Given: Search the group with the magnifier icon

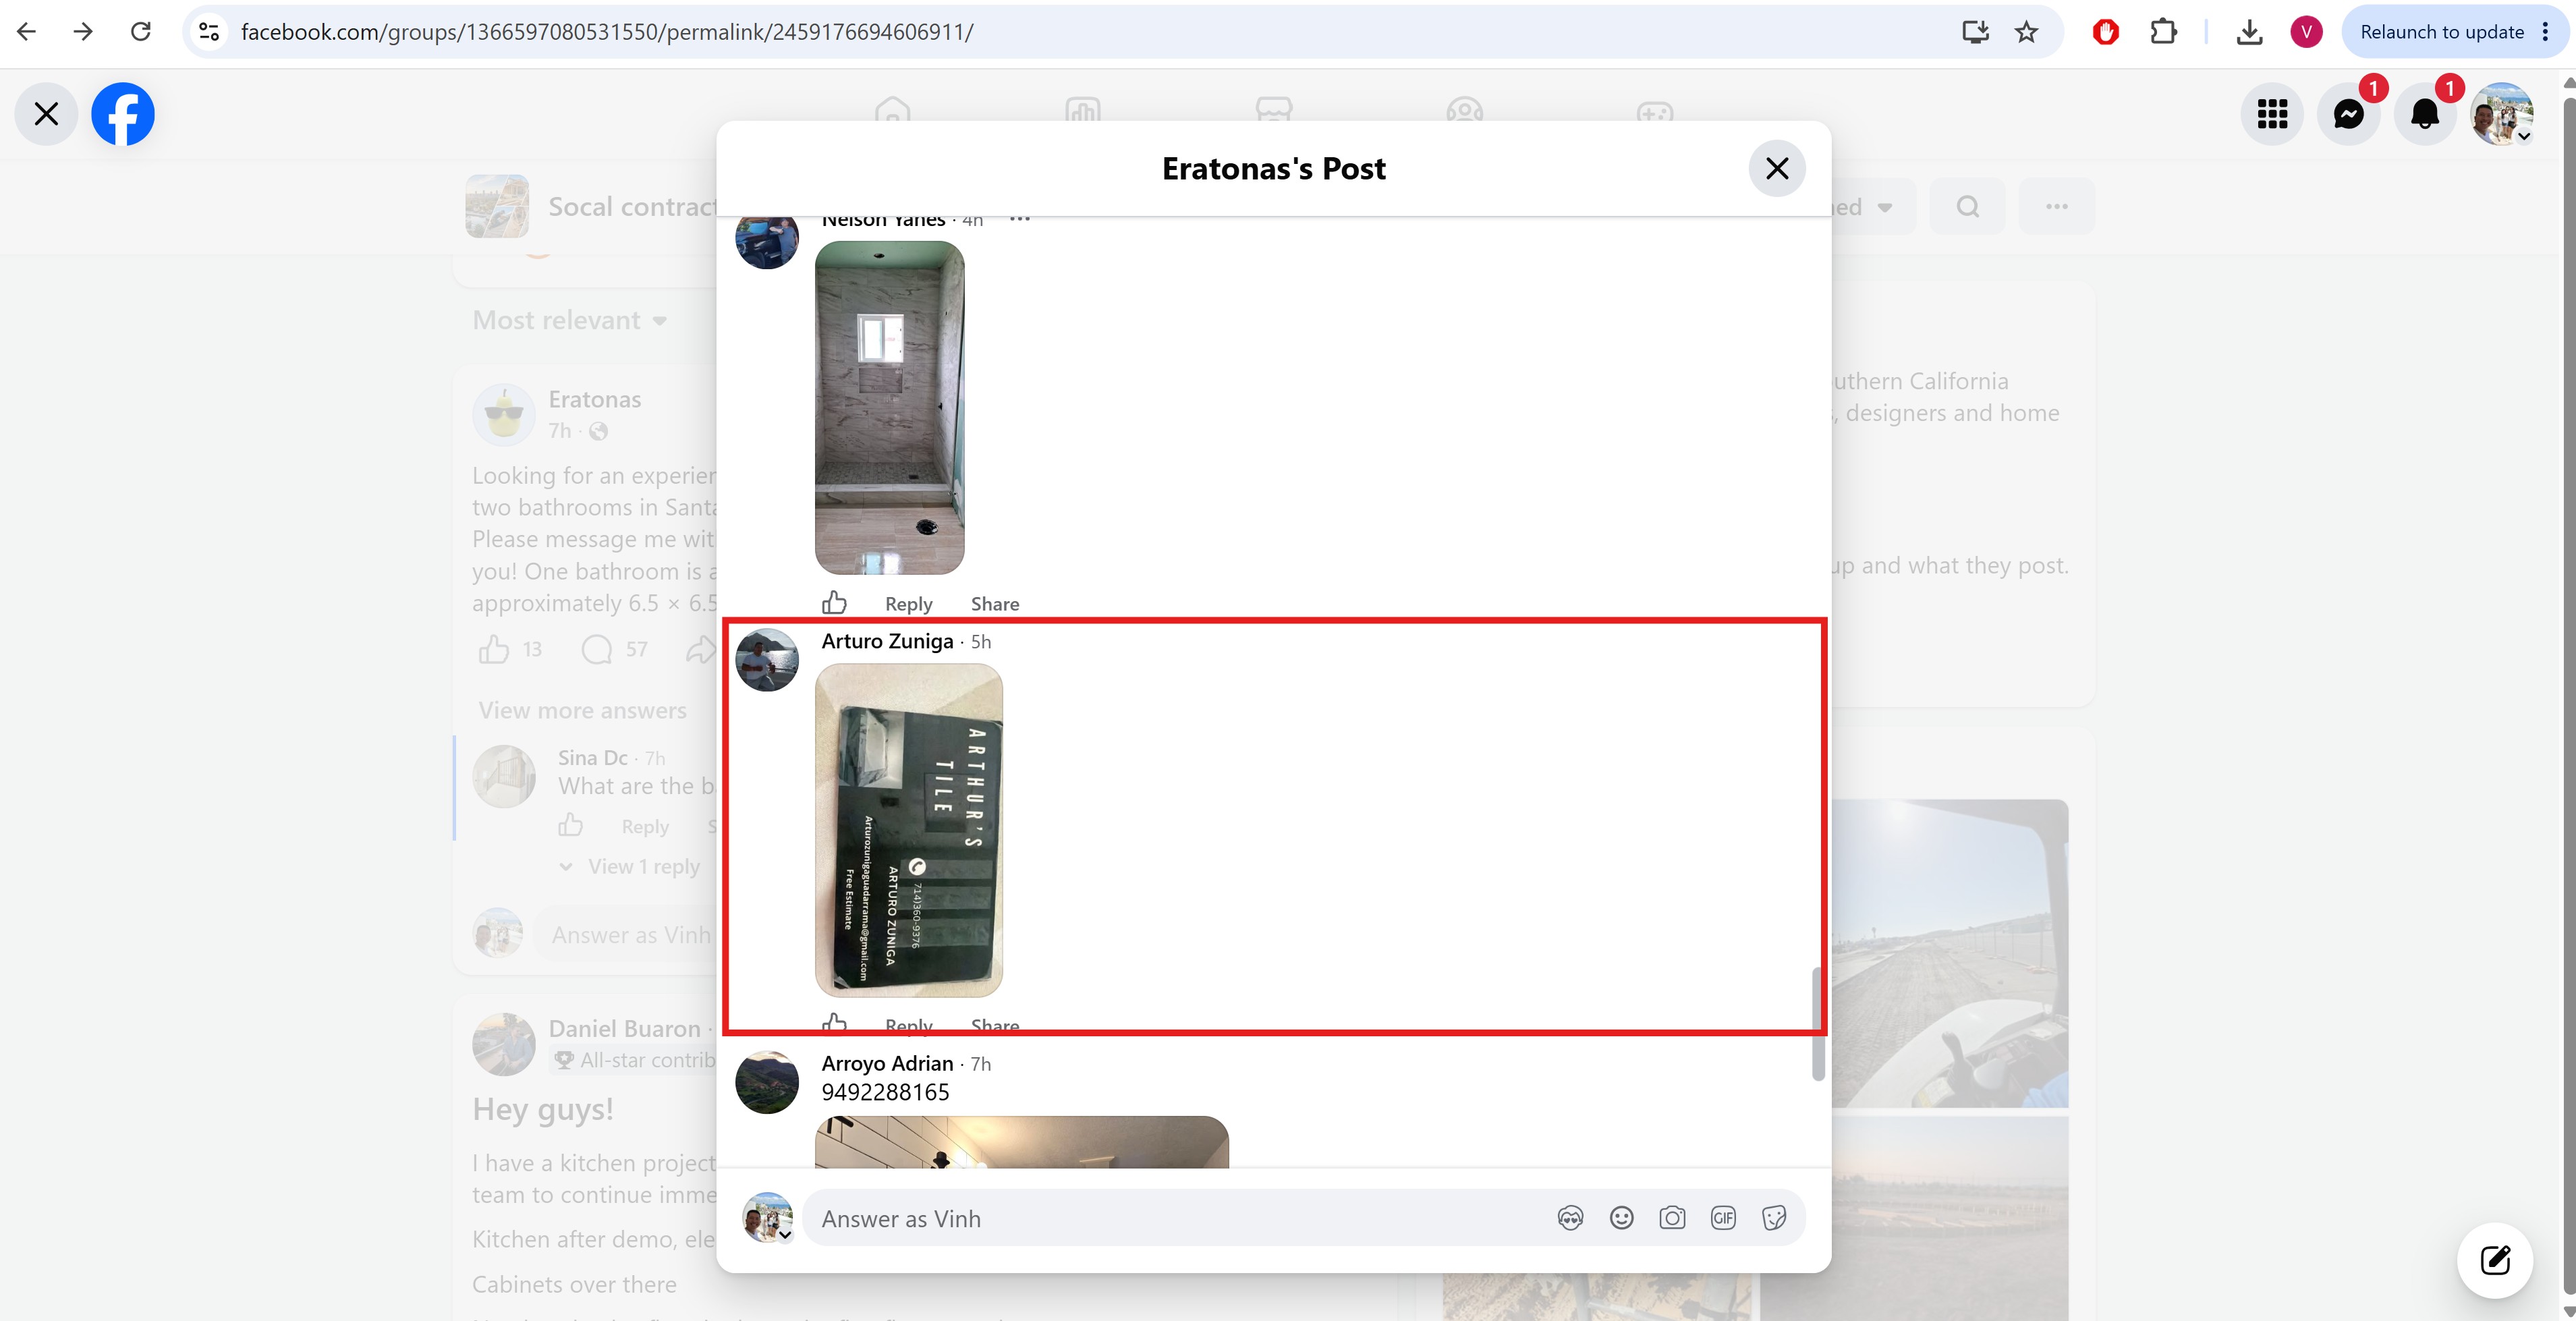Looking at the screenshot, I should coord(1967,207).
